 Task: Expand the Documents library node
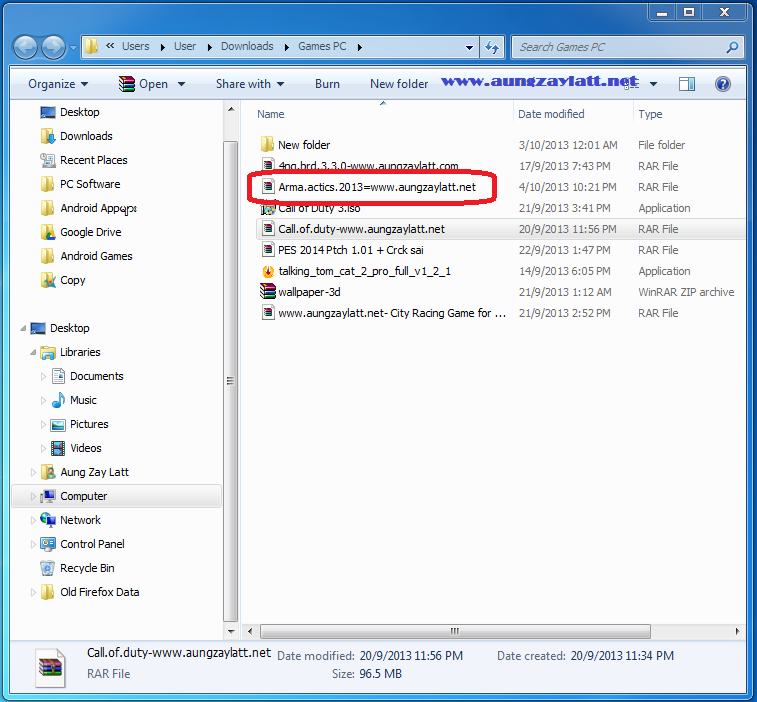point(43,376)
